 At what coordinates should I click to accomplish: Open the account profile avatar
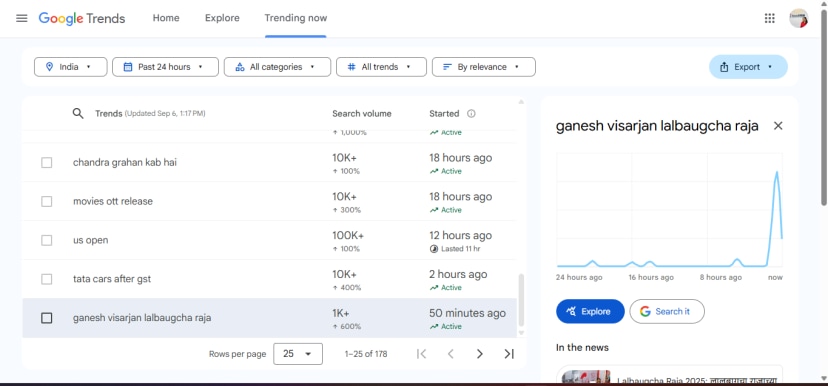[x=798, y=18]
